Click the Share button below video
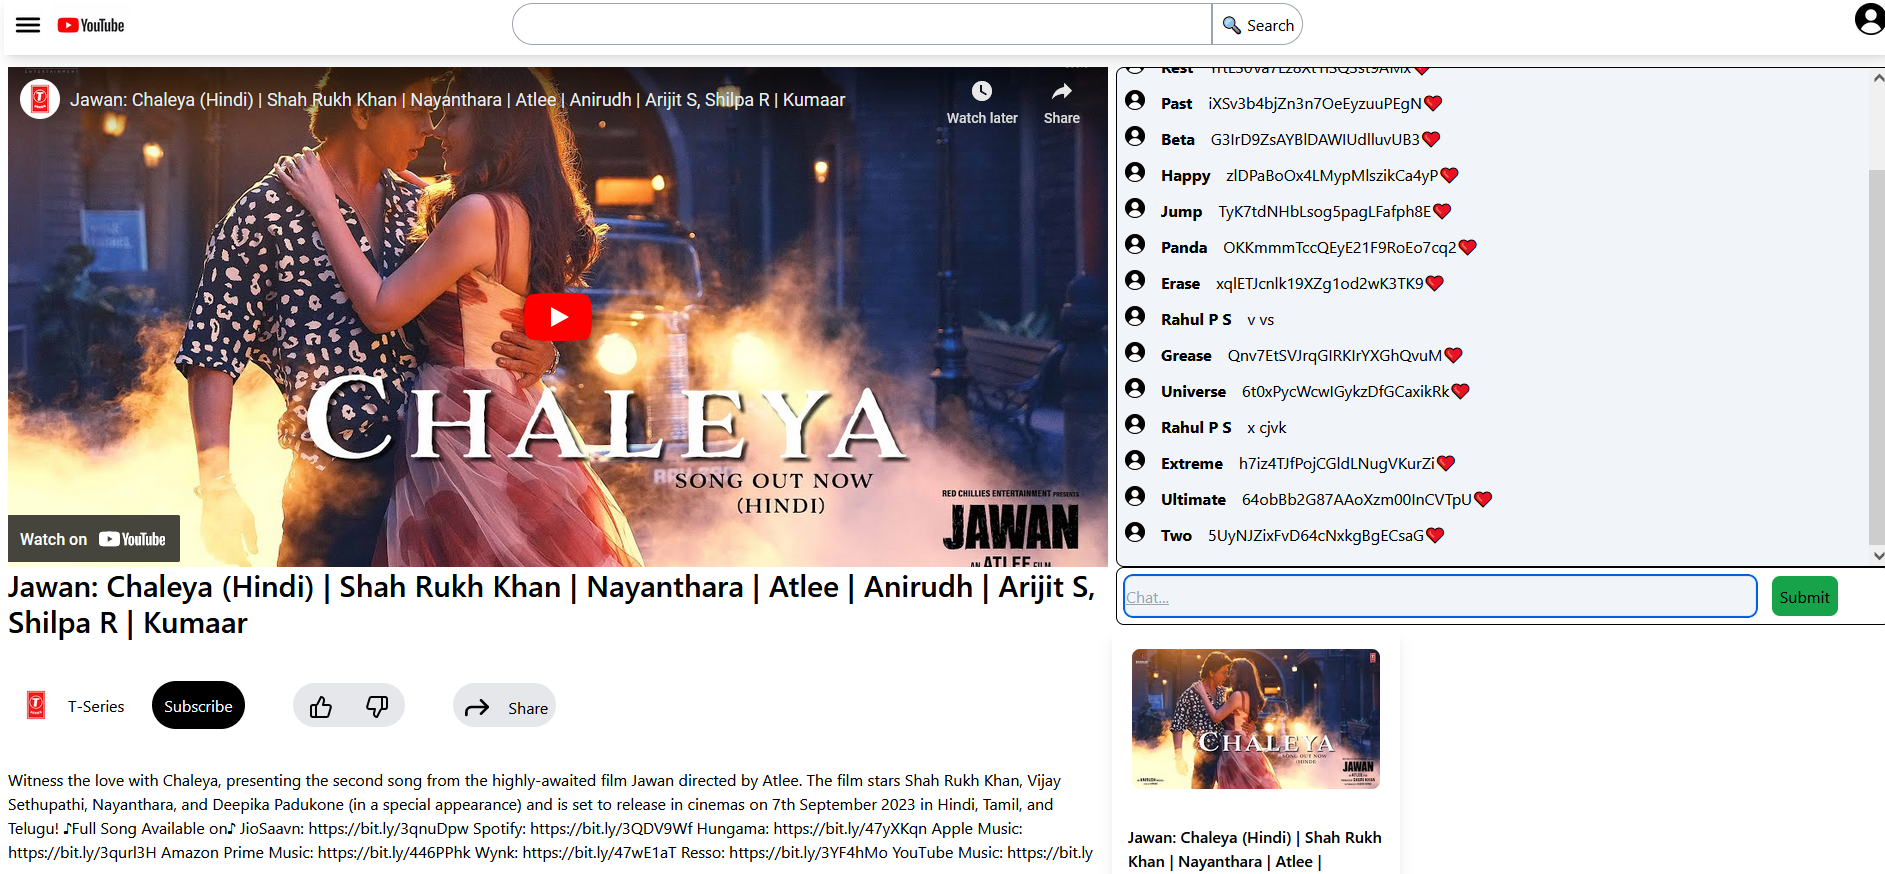The image size is (1885, 874). point(505,707)
